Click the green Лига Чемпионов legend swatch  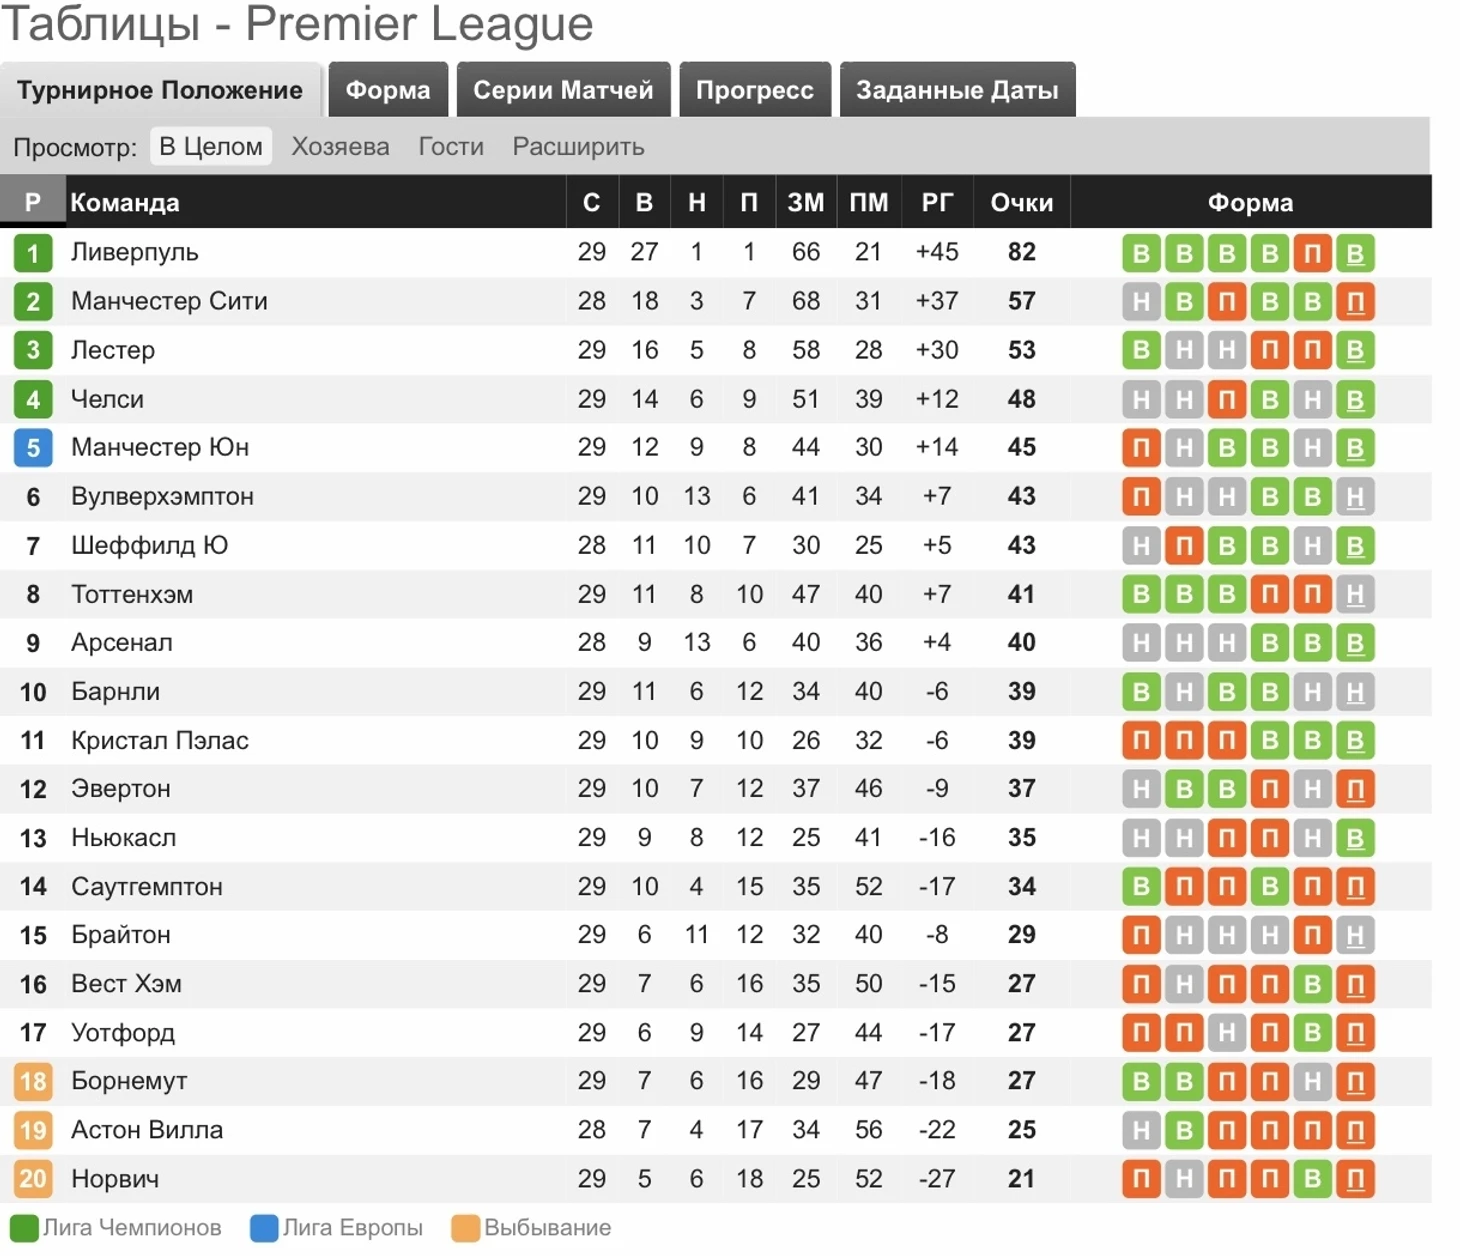coord(24,1228)
